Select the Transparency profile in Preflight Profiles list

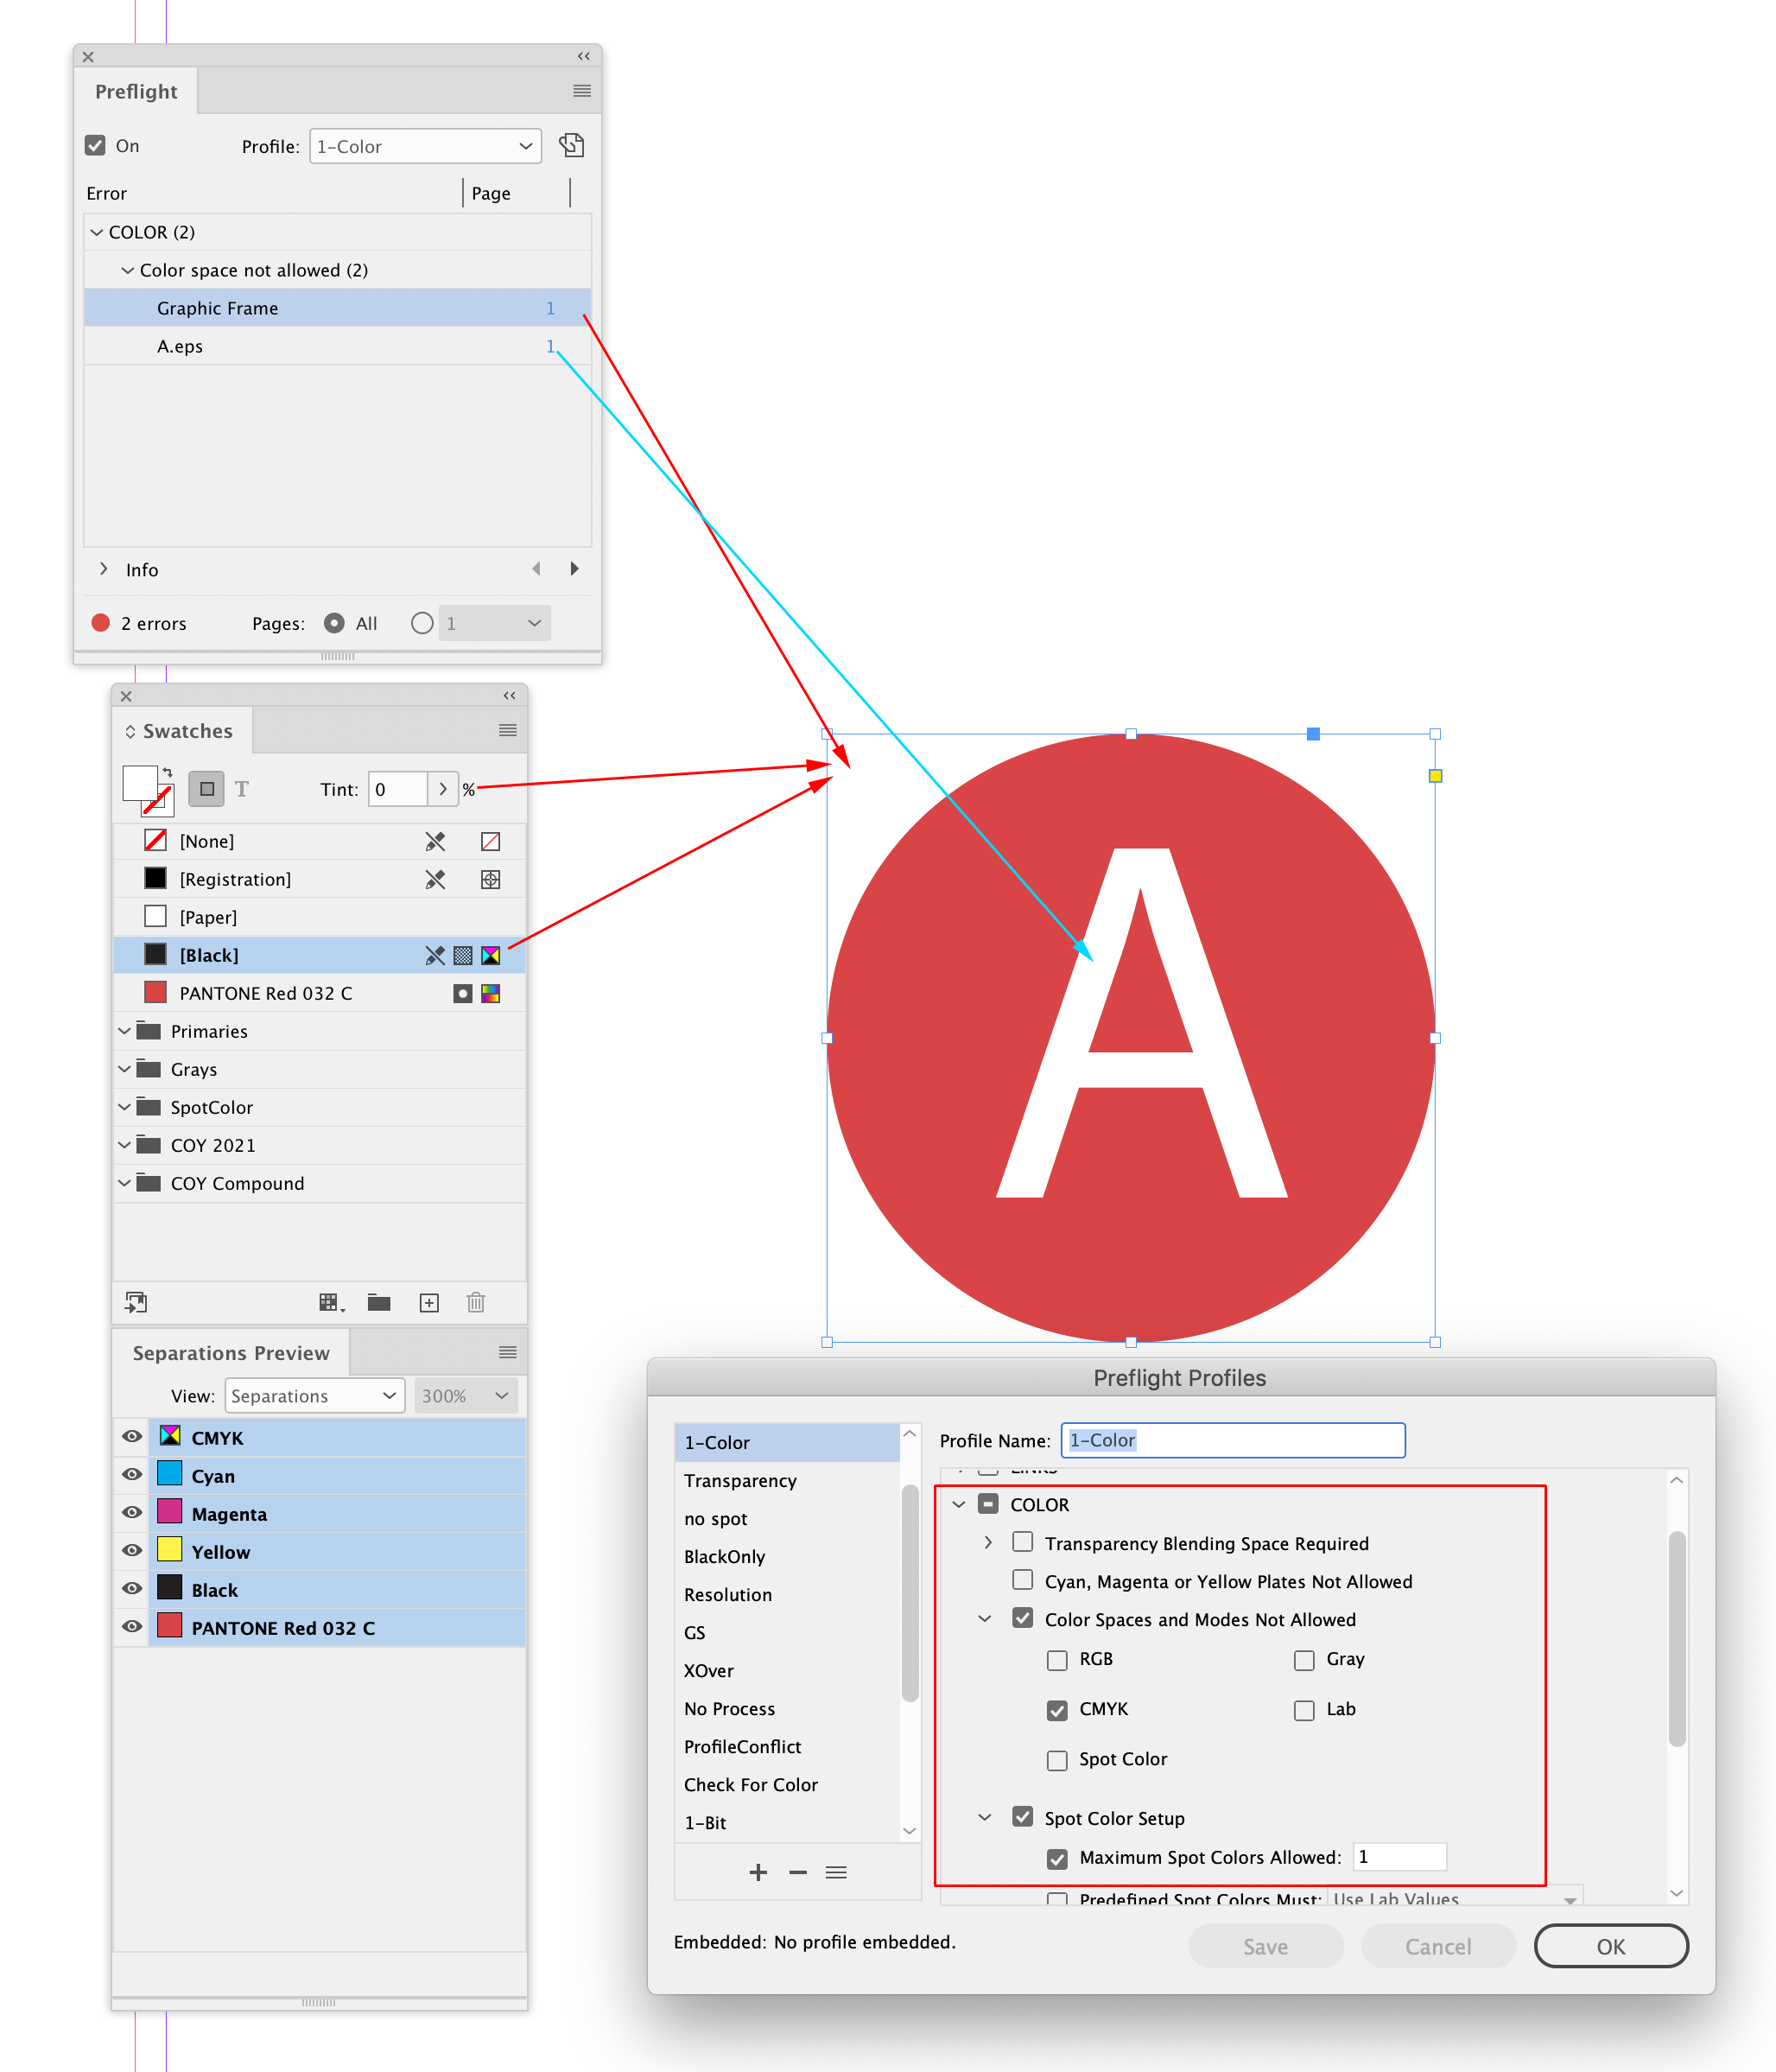(740, 1481)
